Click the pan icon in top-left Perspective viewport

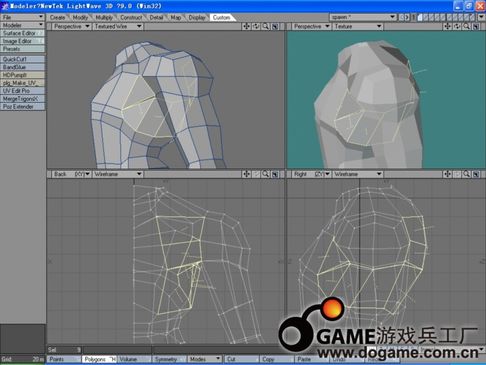point(246,26)
